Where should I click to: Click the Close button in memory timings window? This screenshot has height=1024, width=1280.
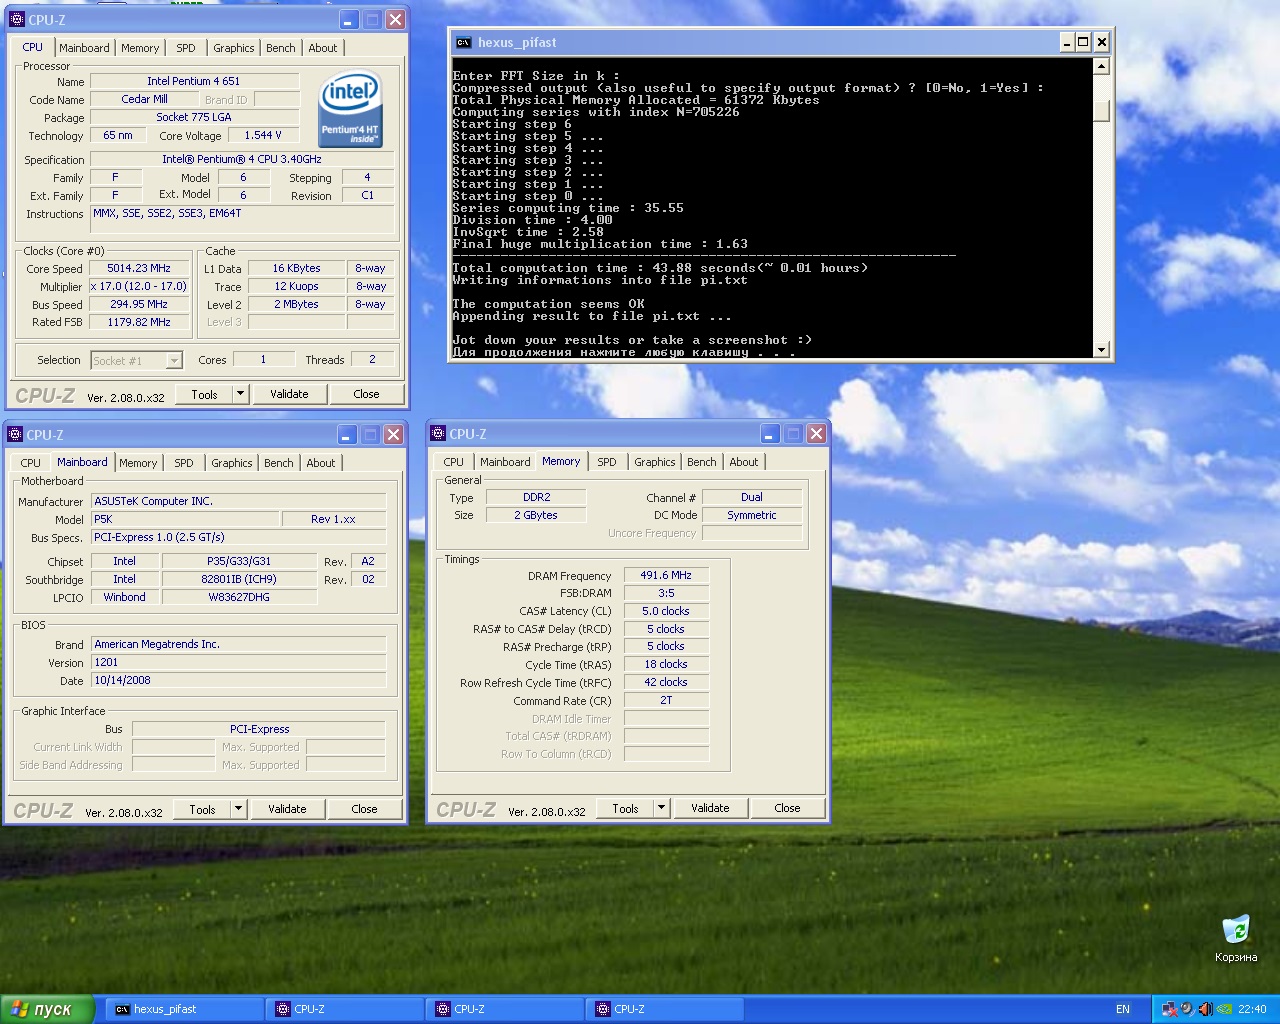pos(787,808)
